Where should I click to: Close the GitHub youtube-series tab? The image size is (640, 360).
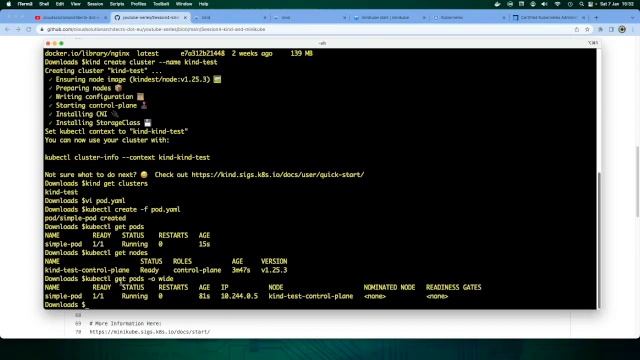tap(185, 18)
